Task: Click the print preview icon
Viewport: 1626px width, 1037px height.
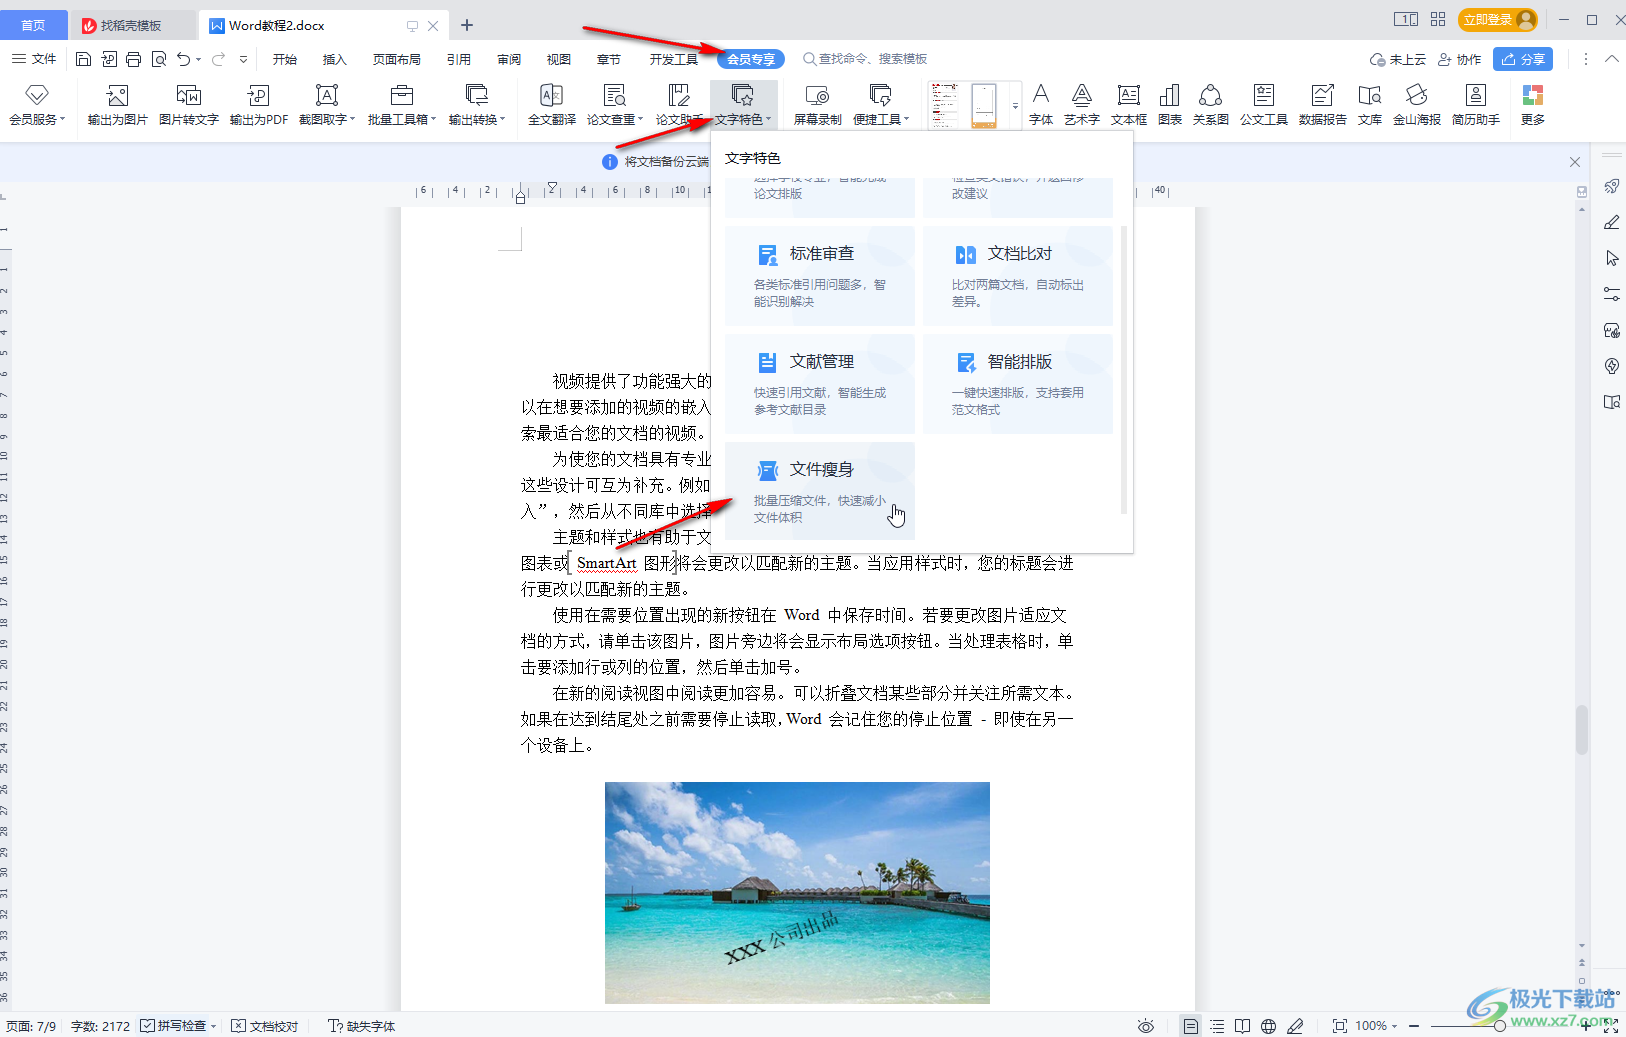Action: point(158,59)
